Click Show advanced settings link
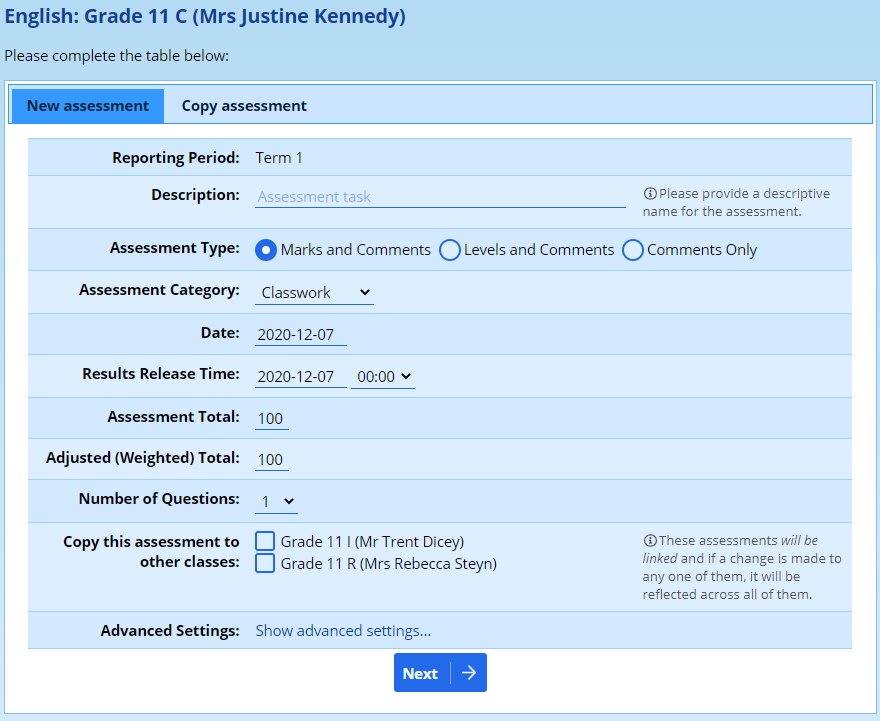Viewport: 880px width, 721px height. (343, 631)
